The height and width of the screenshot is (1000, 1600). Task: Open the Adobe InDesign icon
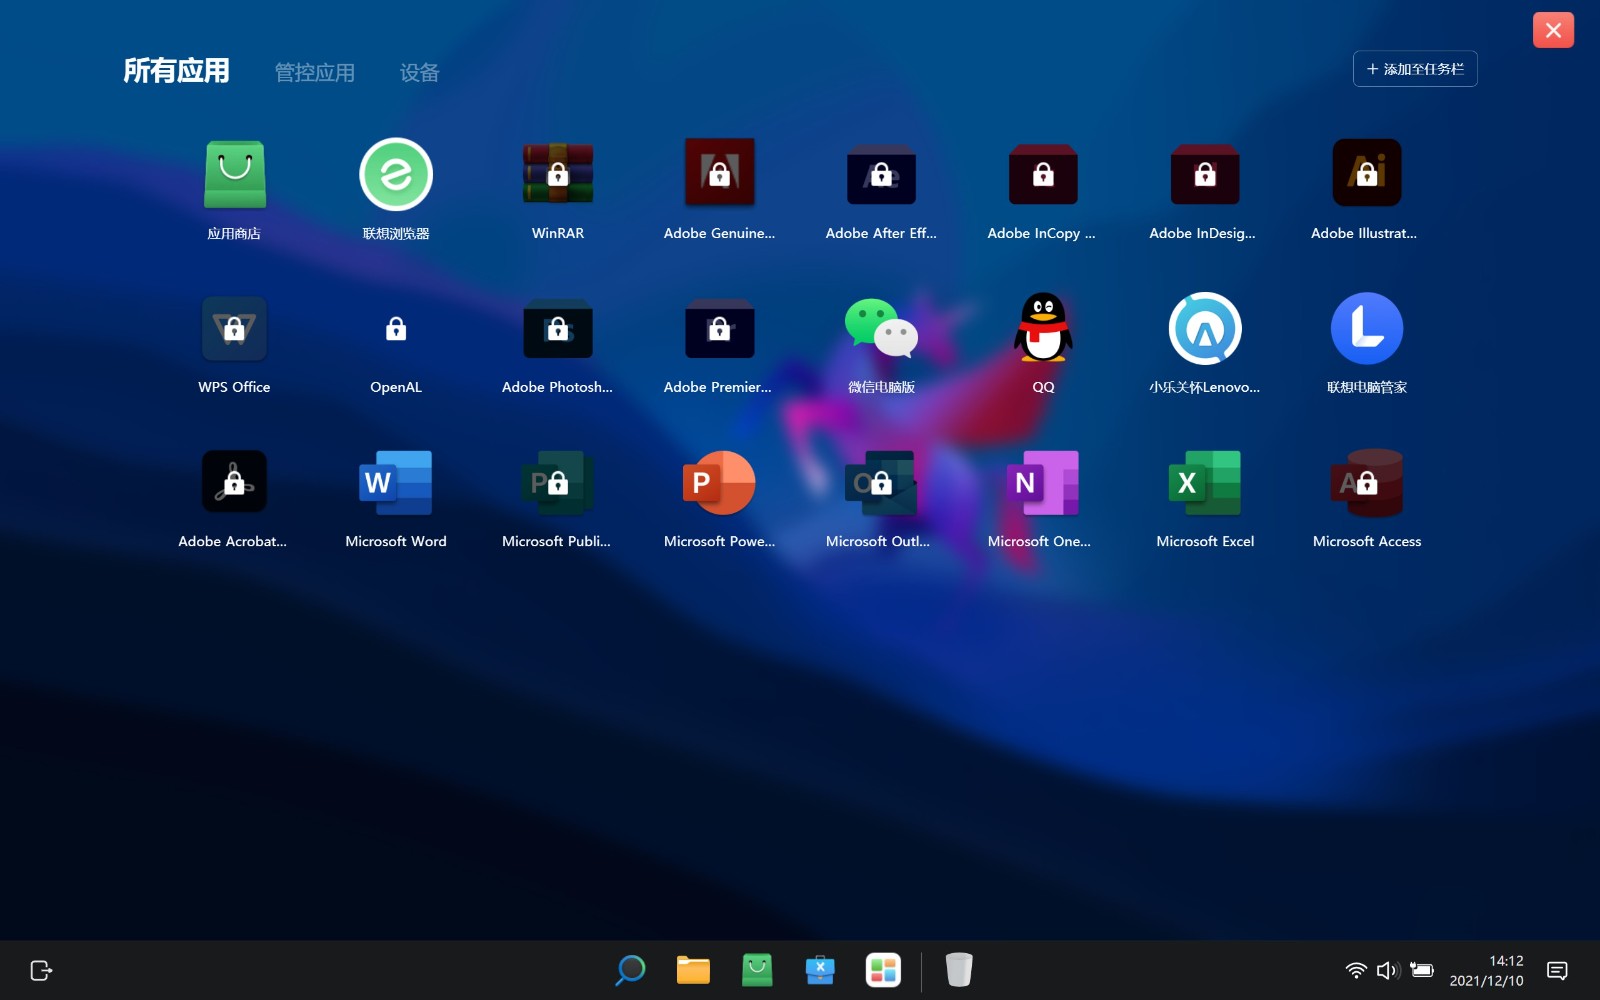tap(1205, 174)
